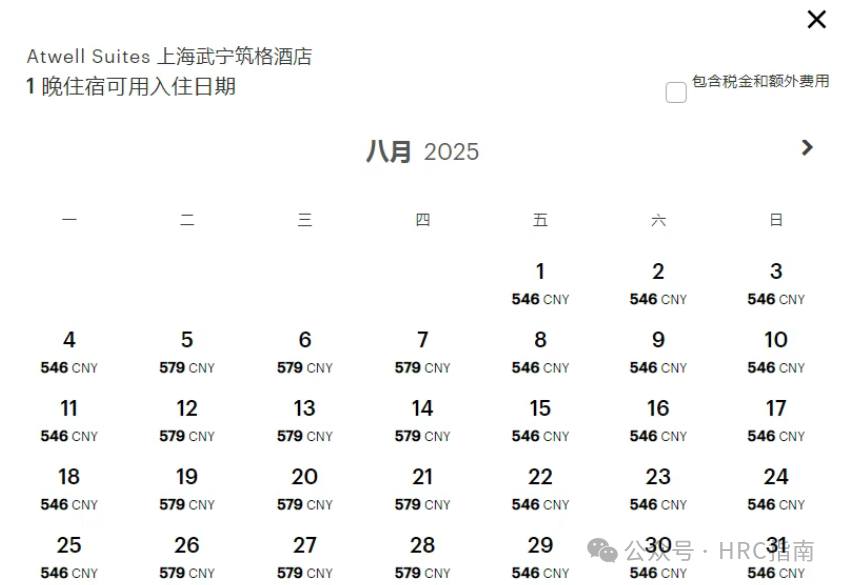The image size is (842, 585).
Task: Select August 10 check-in date
Action: [775, 340]
